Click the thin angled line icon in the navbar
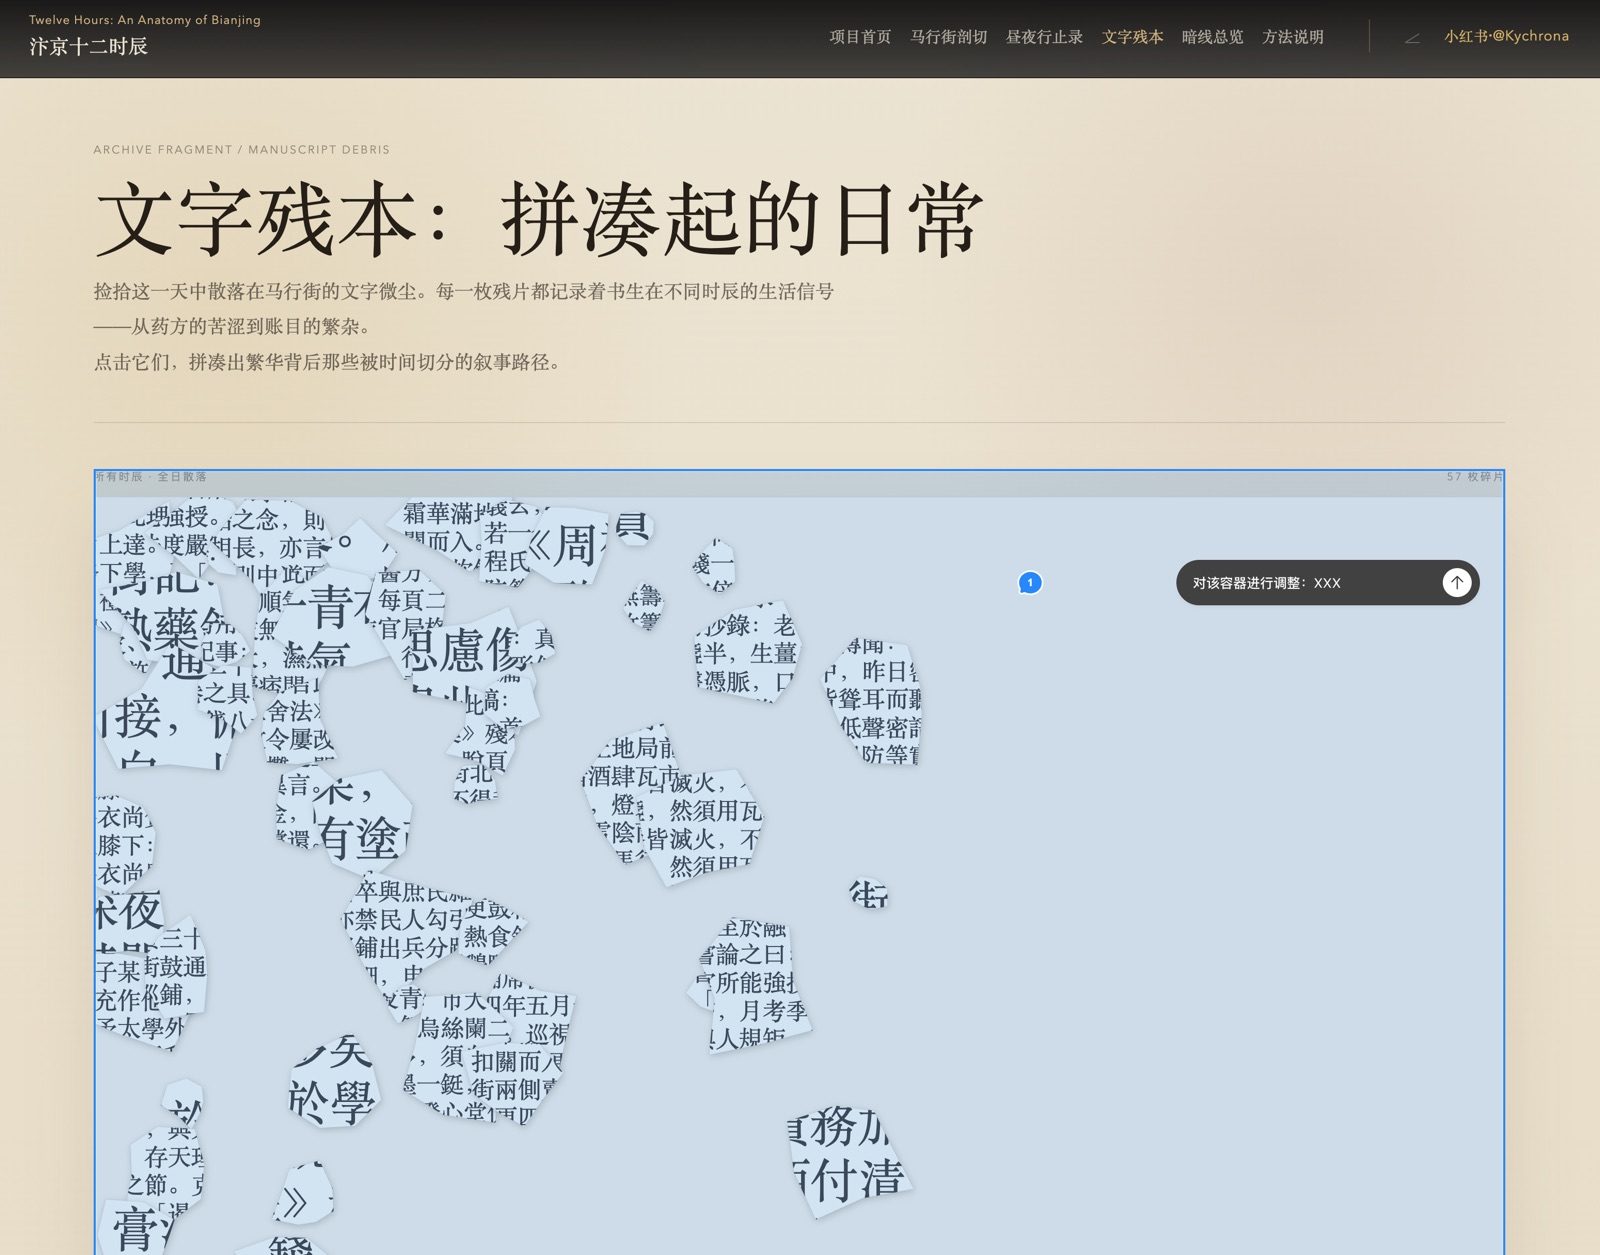This screenshot has width=1600, height=1255. click(x=1412, y=38)
